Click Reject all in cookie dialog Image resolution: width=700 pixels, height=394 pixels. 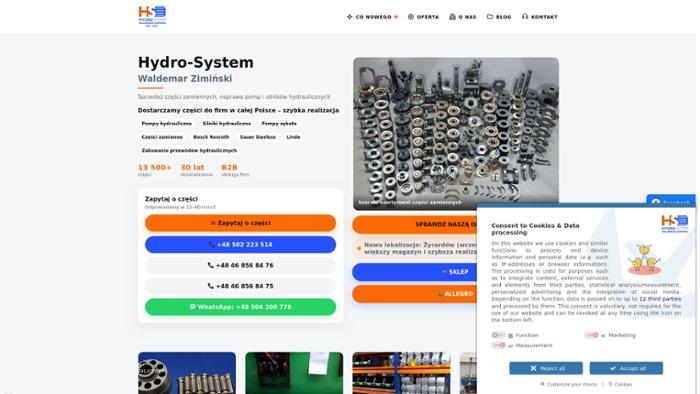pos(546,368)
